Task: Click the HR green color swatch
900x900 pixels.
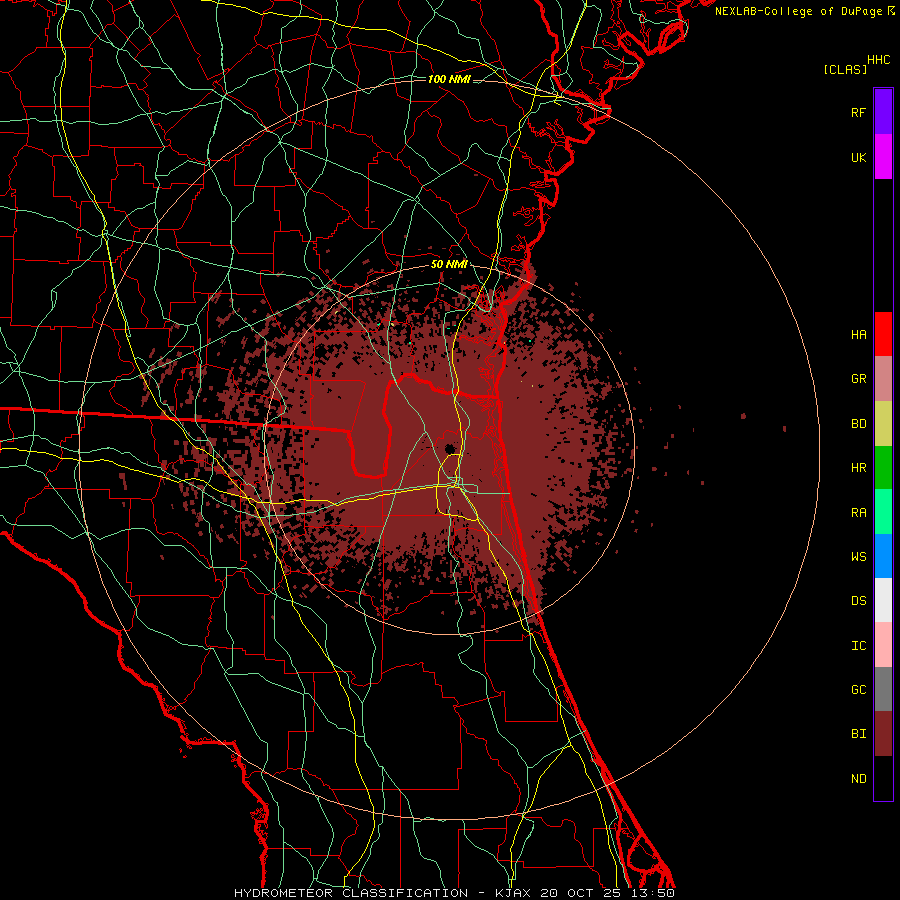Action: pyautogui.click(x=883, y=468)
